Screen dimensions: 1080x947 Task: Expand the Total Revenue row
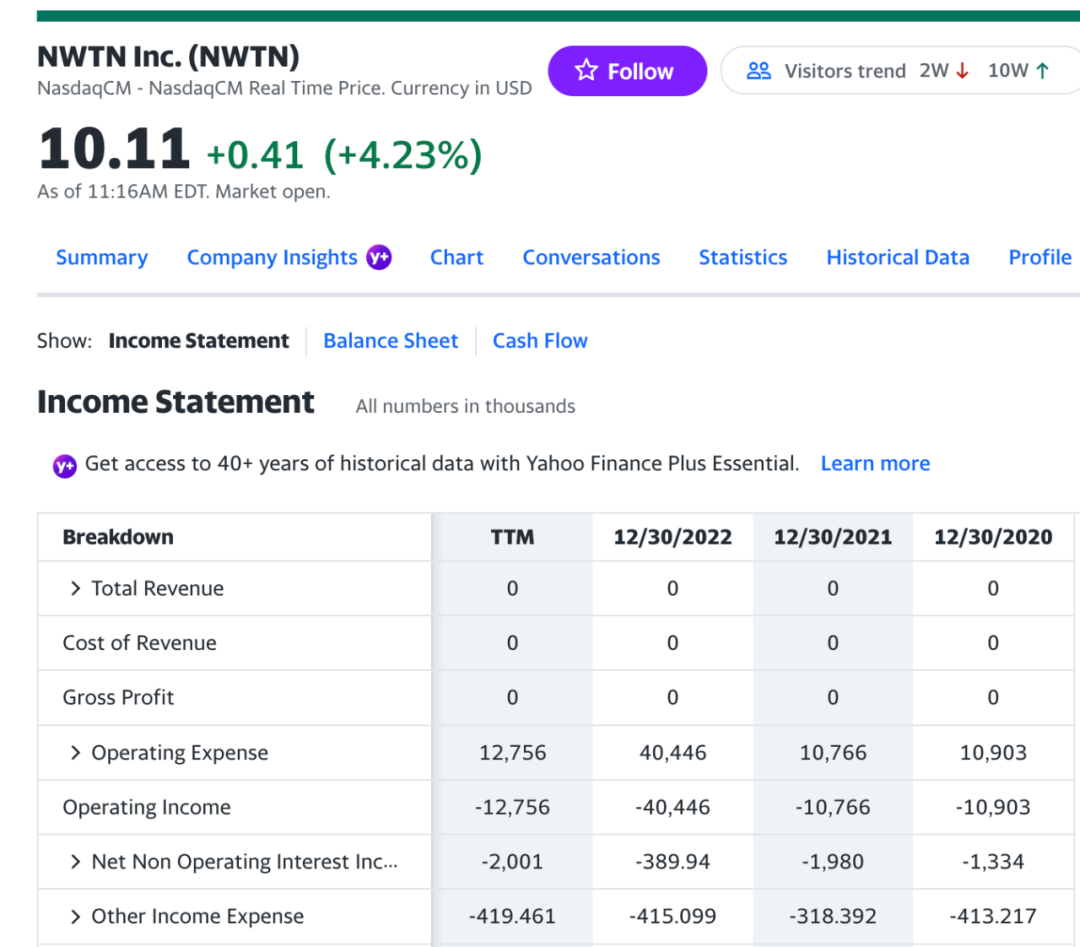(x=75, y=588)
